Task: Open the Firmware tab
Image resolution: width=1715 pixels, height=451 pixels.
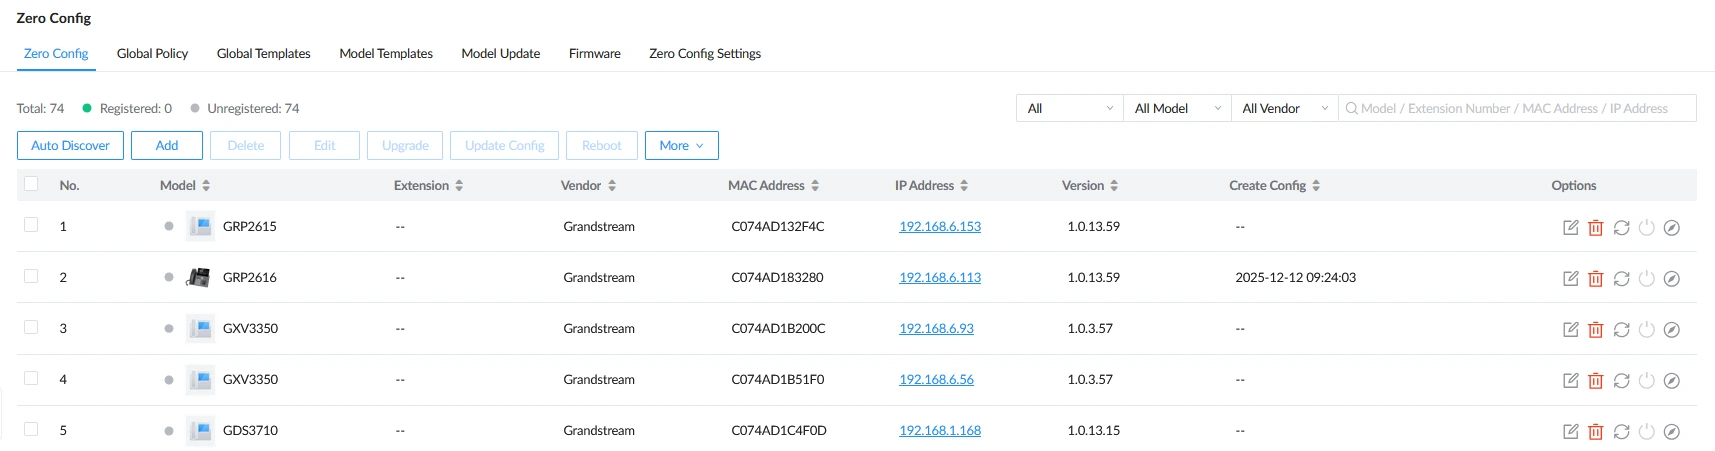Action: 595,54
